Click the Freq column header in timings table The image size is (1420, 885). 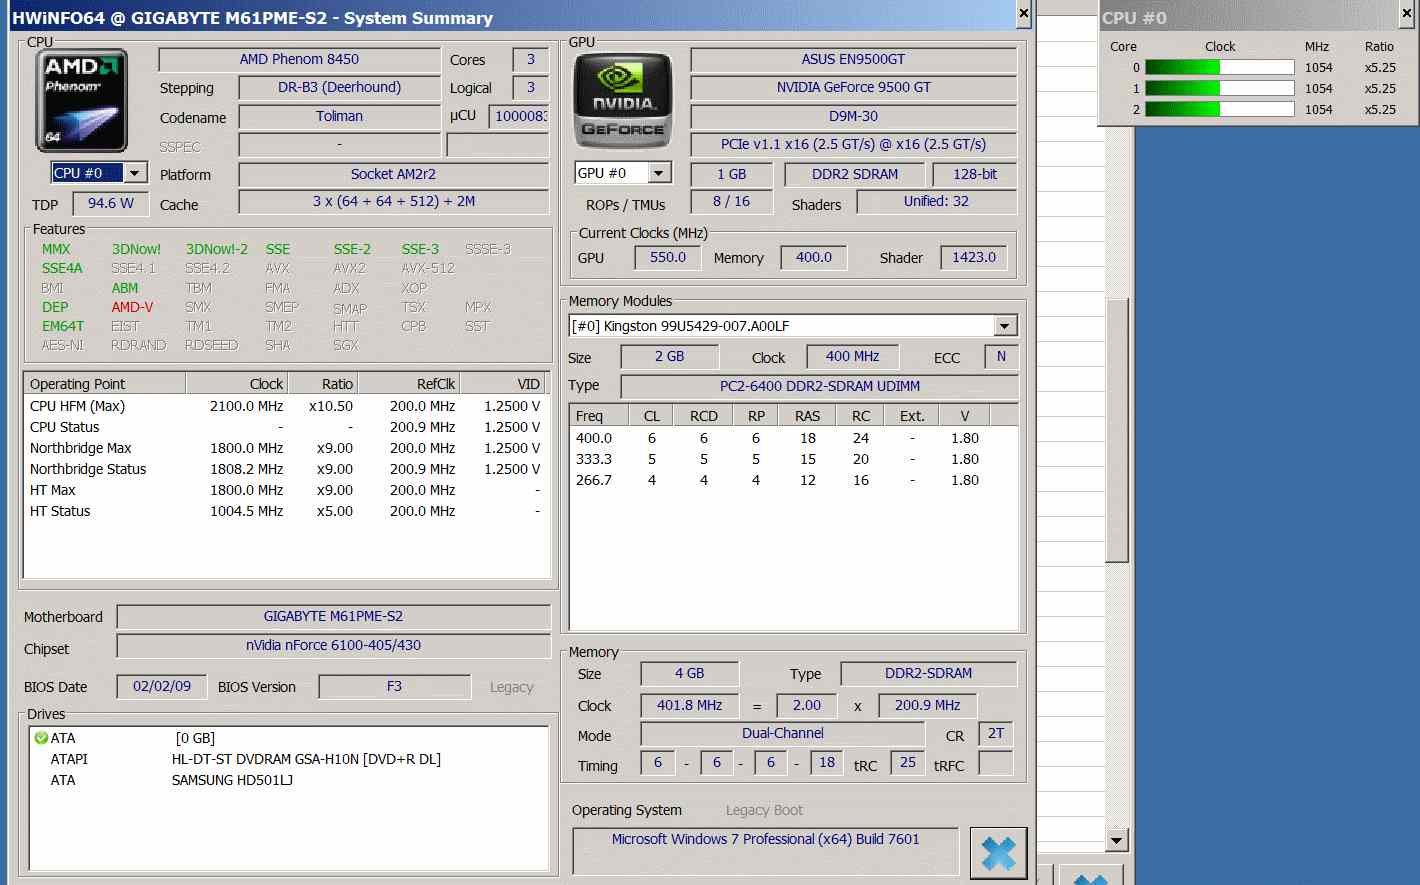598,416
